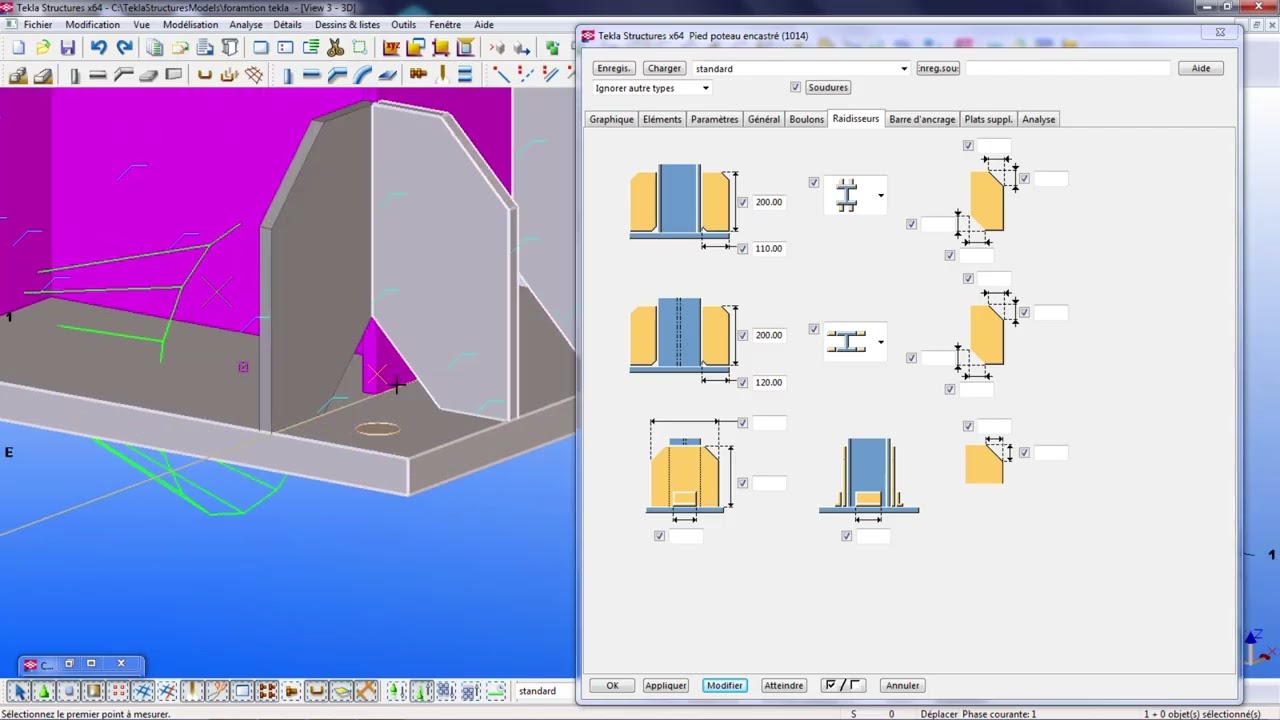
Task: Click the 110.00 stiffener dimension field
Action: pos(769,249)
